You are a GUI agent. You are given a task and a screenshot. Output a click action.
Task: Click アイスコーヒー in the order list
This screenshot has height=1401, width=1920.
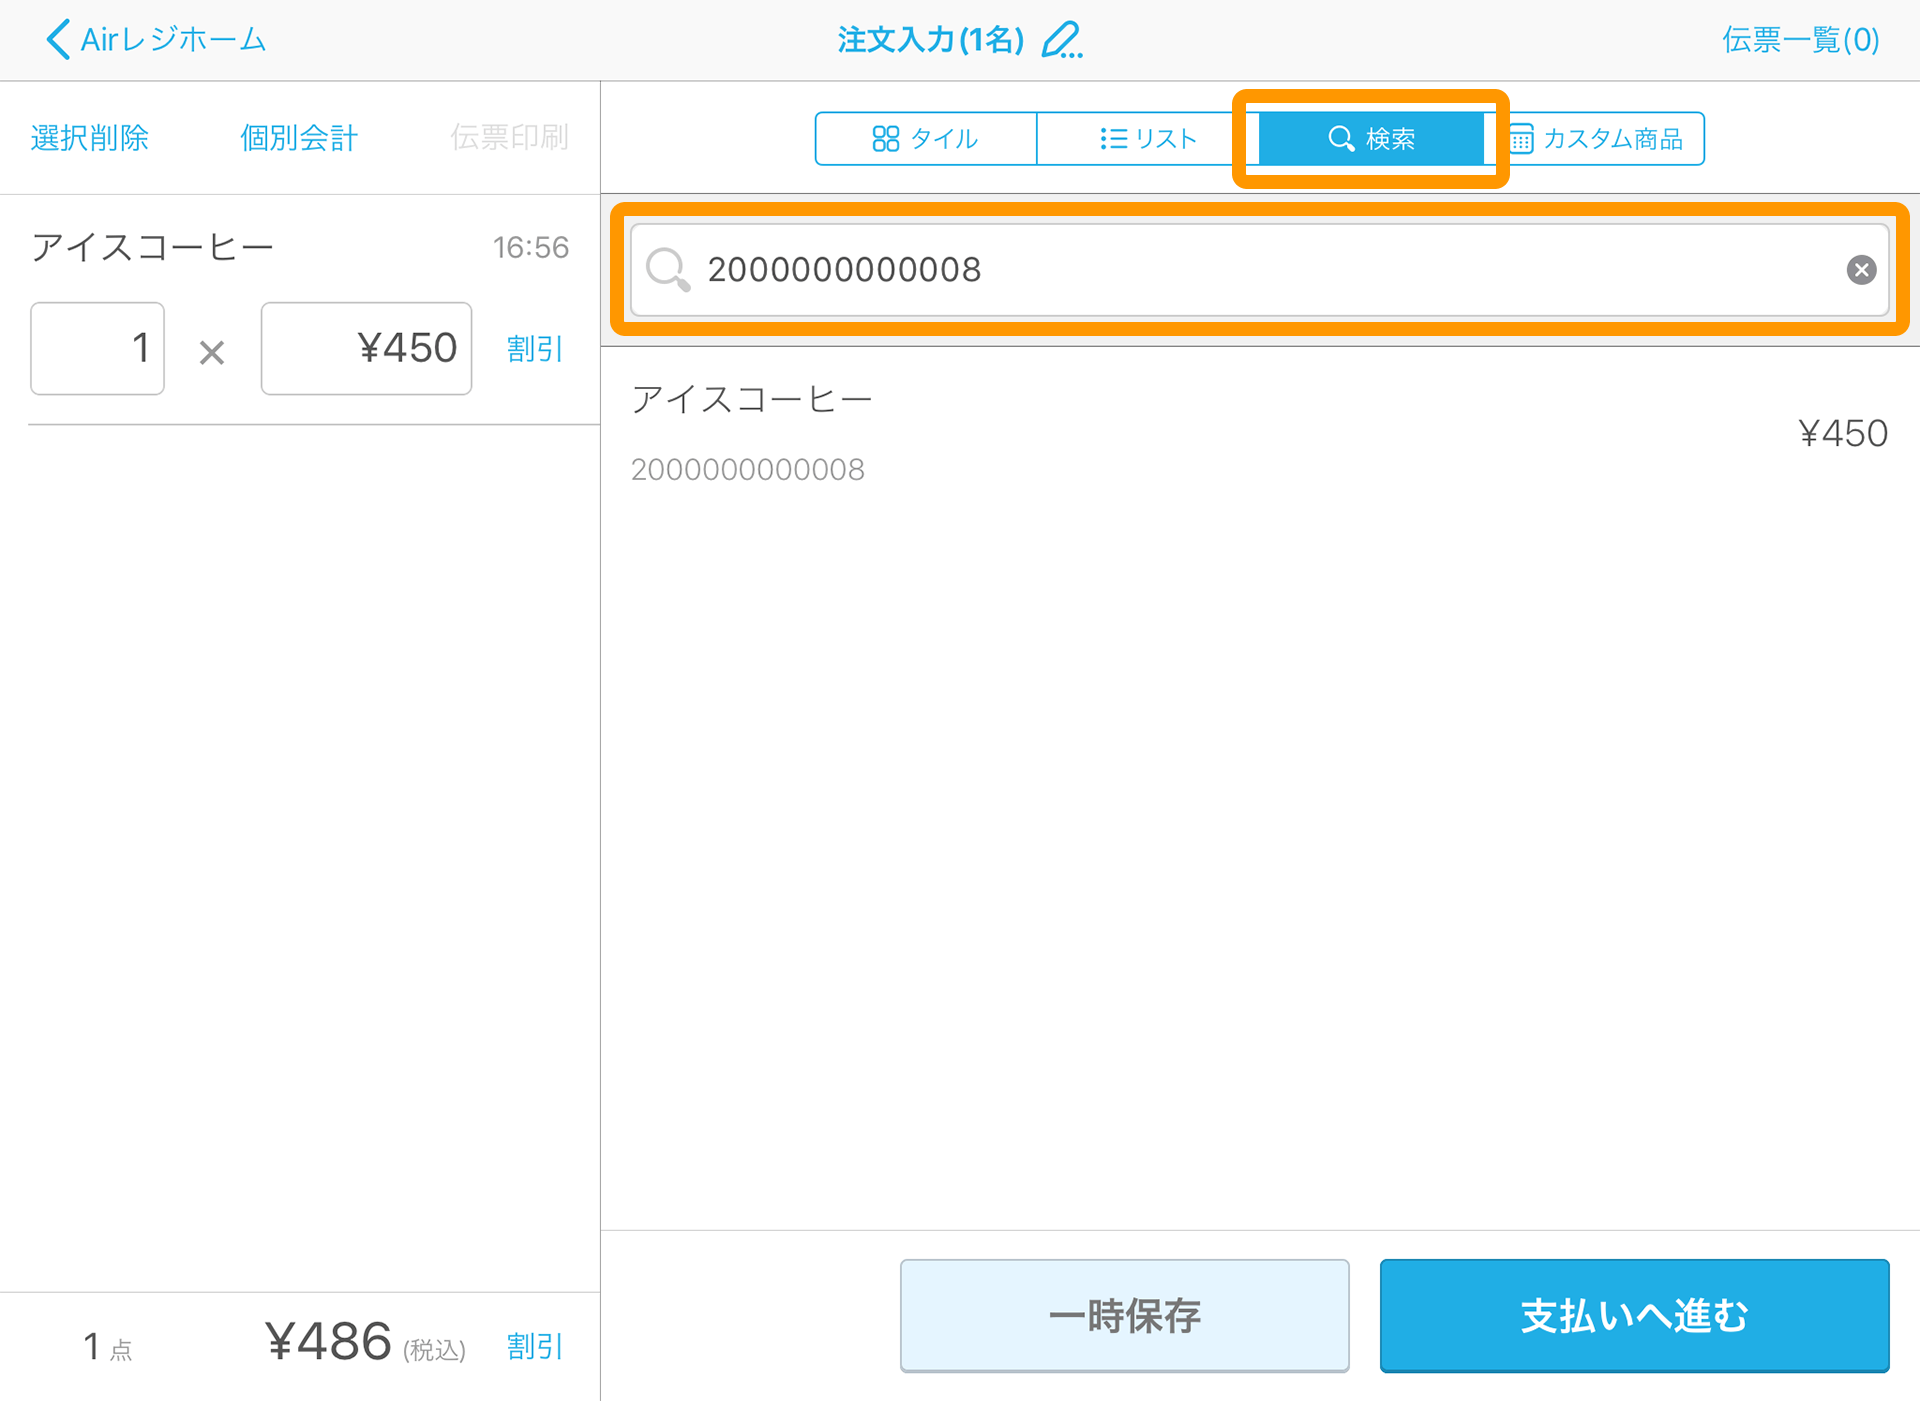[x=152, y=247]
